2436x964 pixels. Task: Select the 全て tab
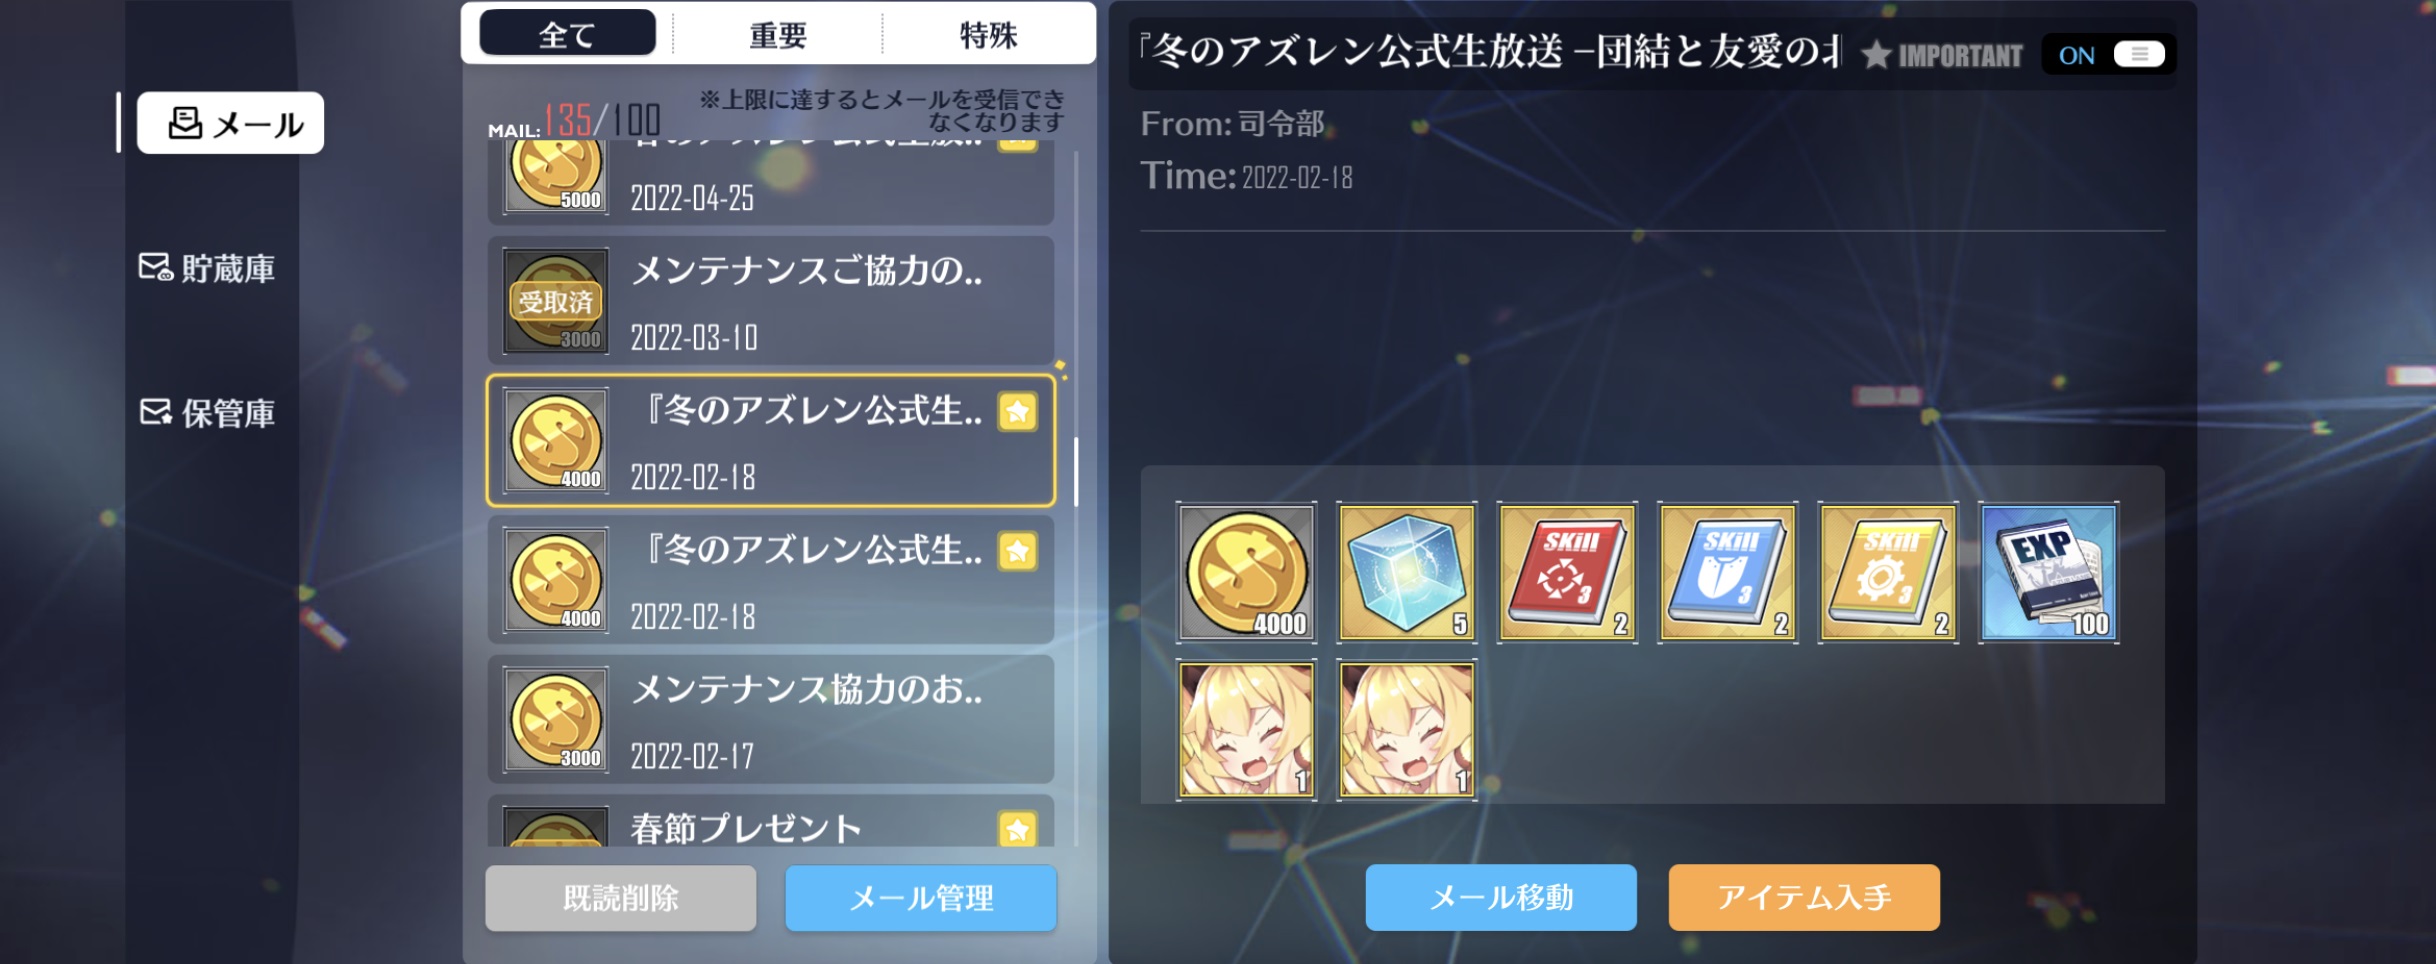567,34
